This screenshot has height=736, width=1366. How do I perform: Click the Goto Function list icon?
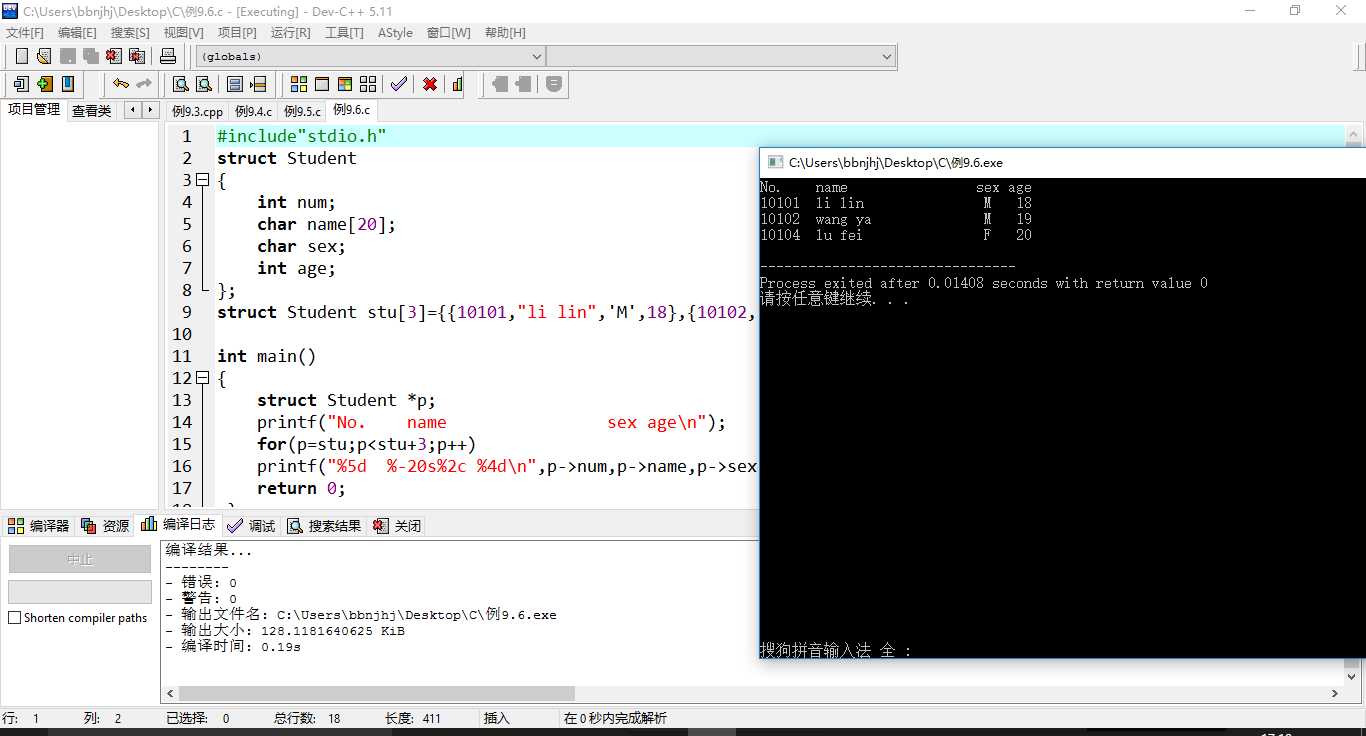(234, 84)
